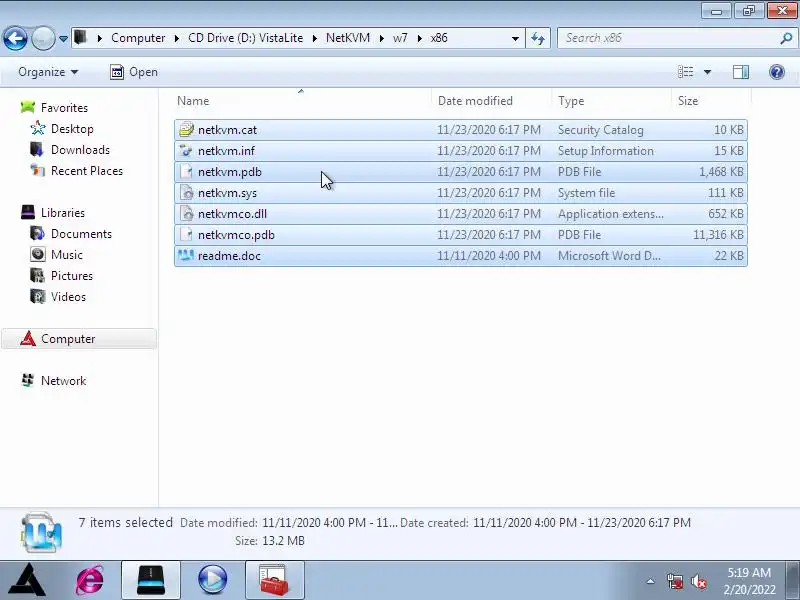
Task: Click Computer in the address breadcrumb
Action: click(x=138, y=38)
